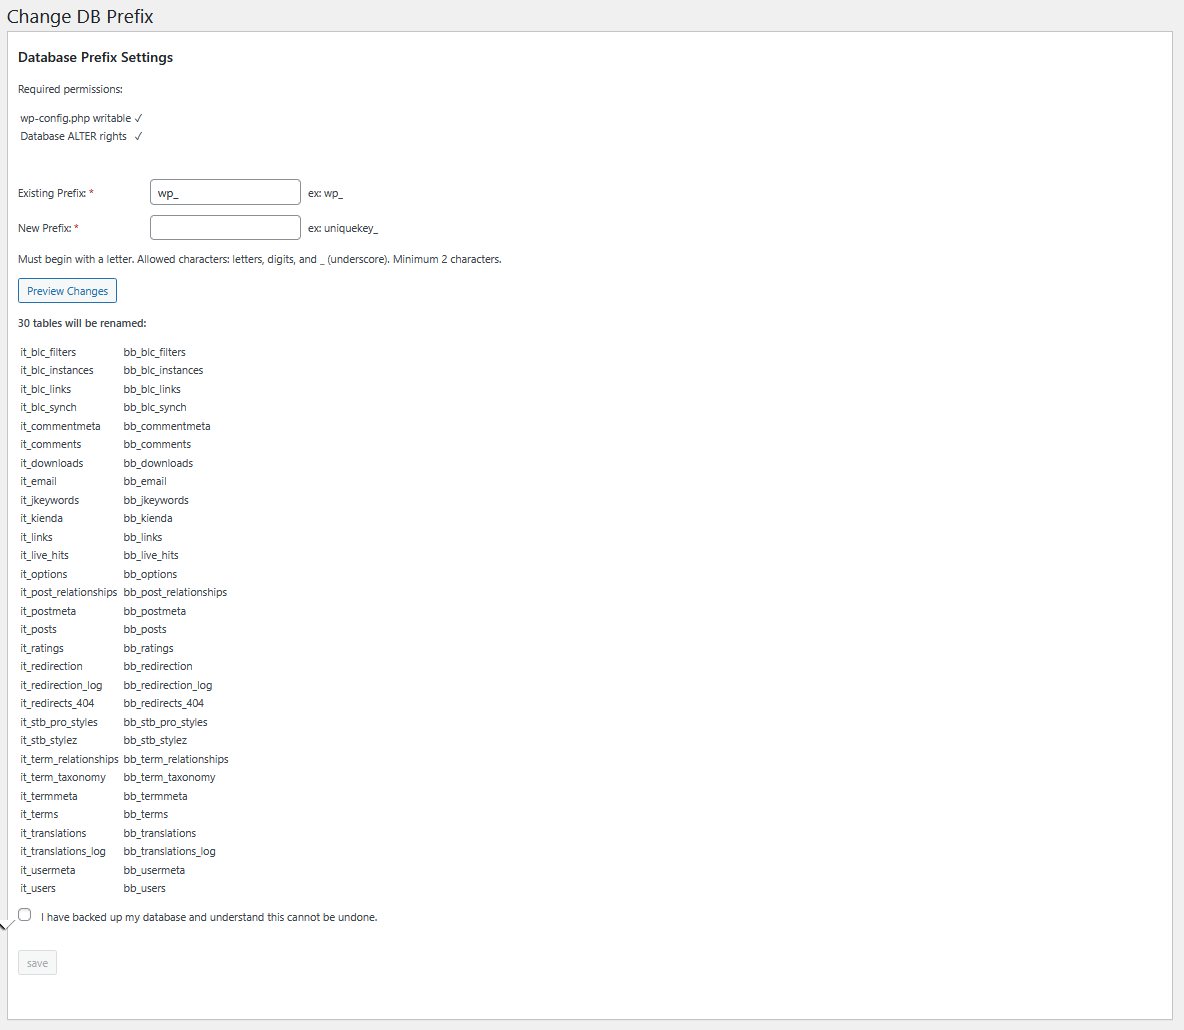Click the '30 tables will be renamed' text
This screenshot has height=1030, width=1184.
pyautogui.click(x=82, y=323)
